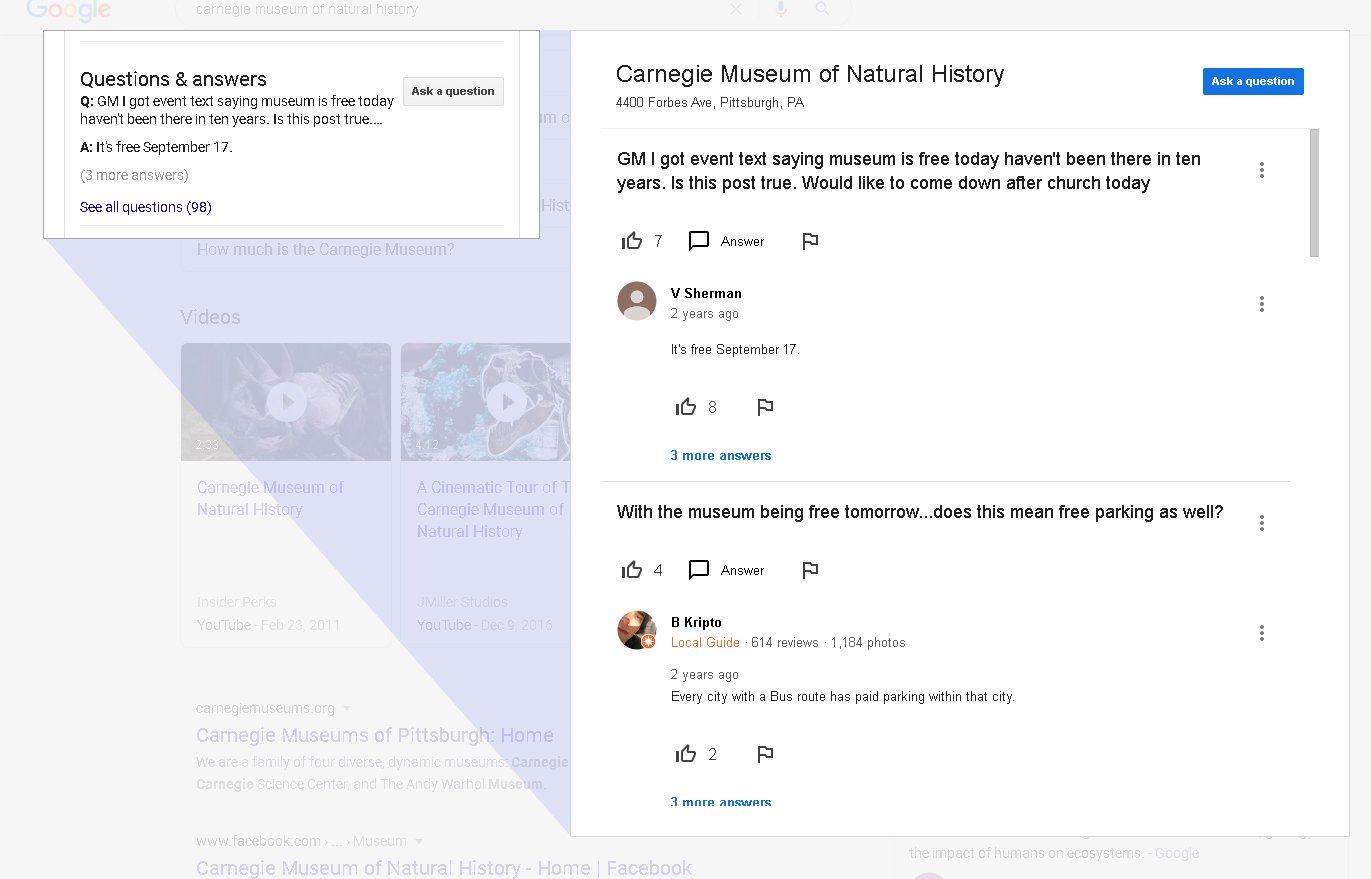The image size is (1371, 879).
Task: Answer the free parking question
Action: tap(727, 570)
